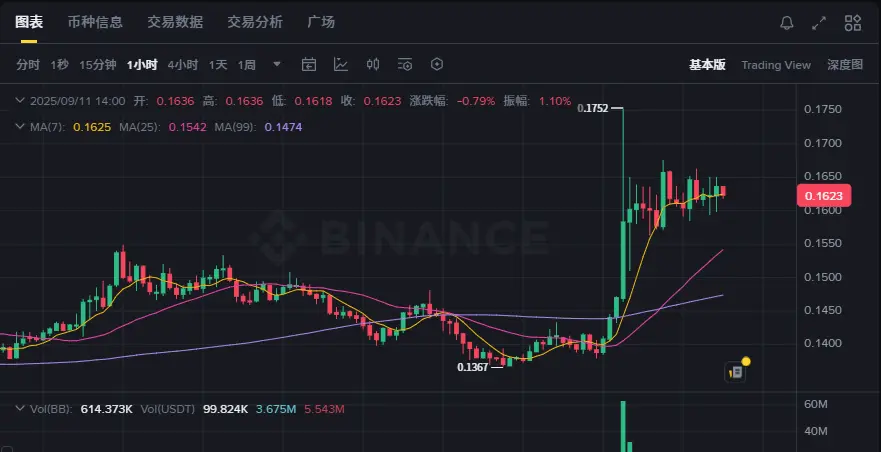Collapse the Vol(BB) indicator chevron

pyautogui.click(x=20, y=409)
